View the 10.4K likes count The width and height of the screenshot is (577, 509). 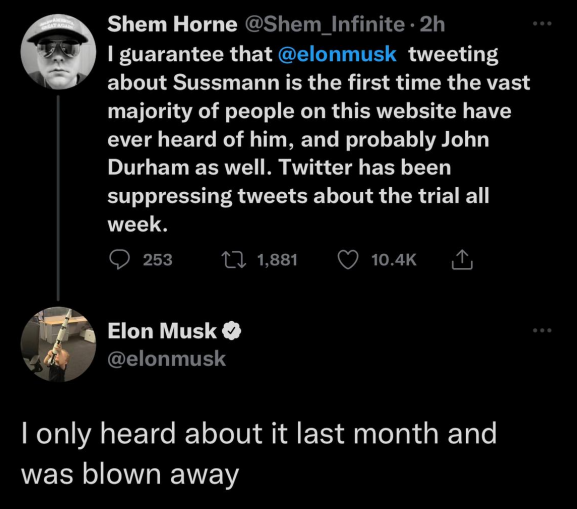point(394,260)
